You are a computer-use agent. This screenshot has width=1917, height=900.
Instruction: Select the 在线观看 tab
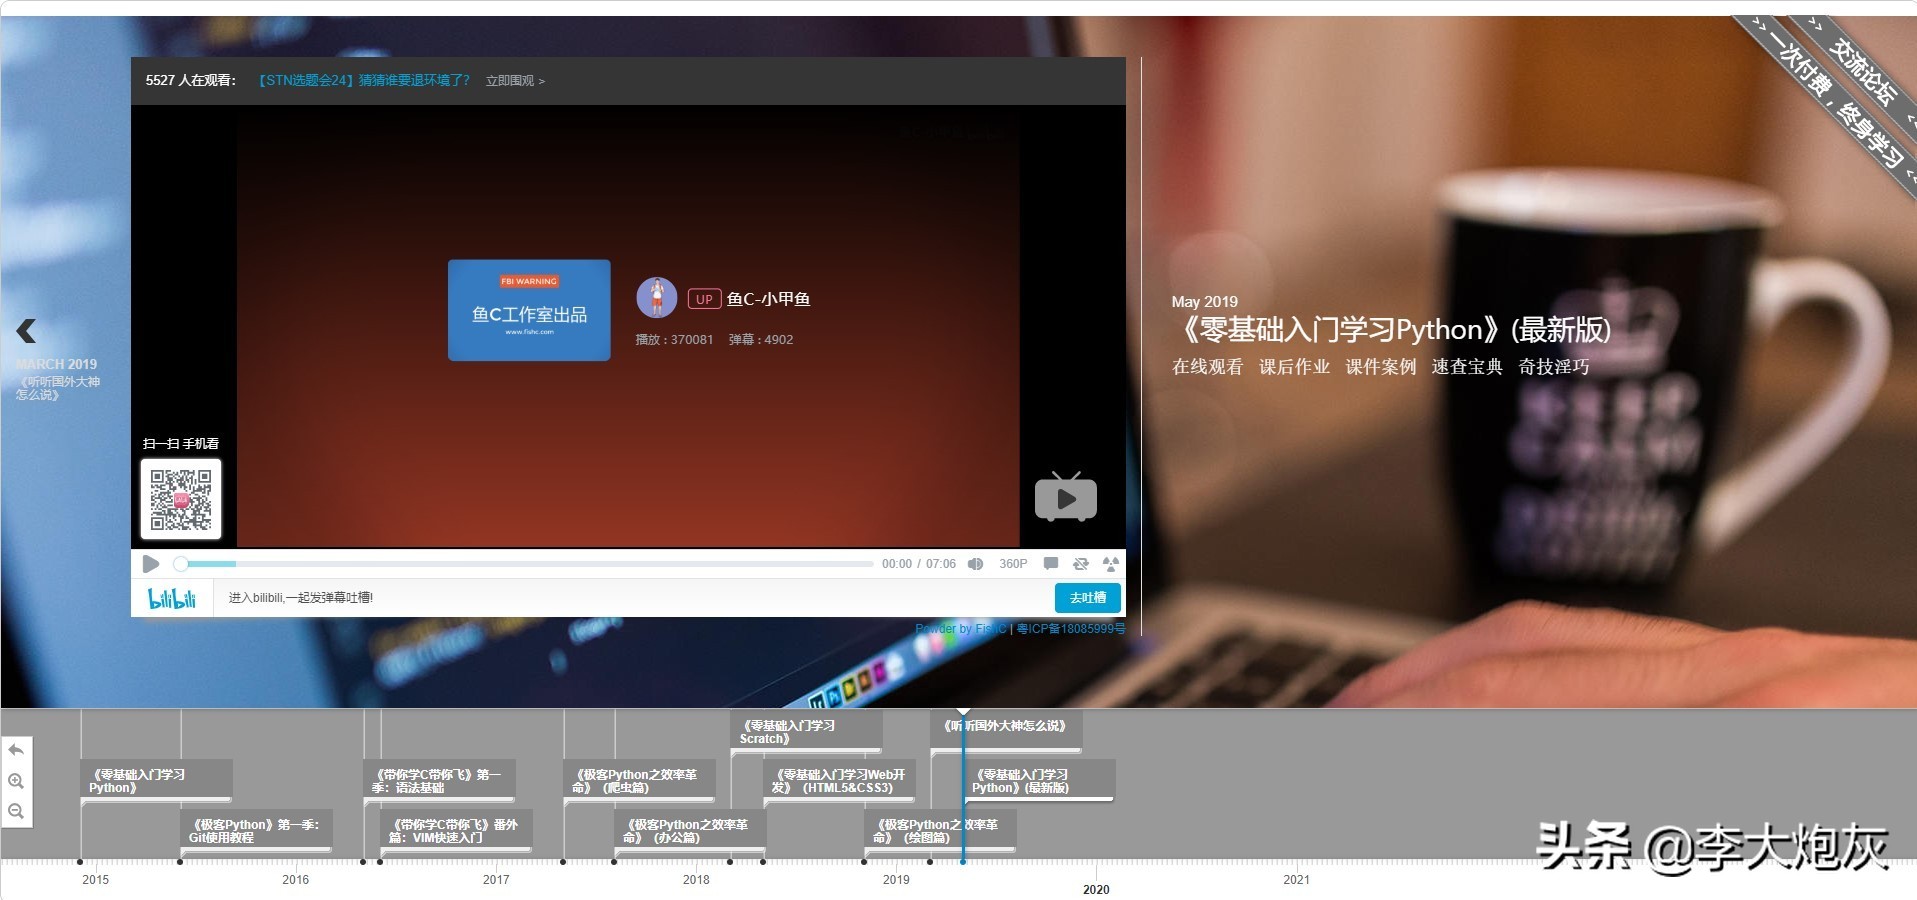[1206, 367]
